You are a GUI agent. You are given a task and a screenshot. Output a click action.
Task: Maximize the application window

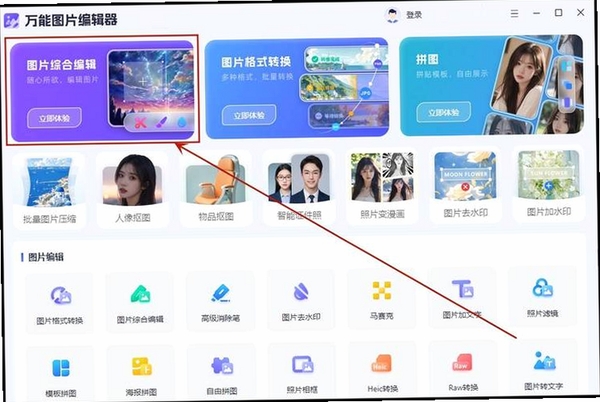tap(558, 13)
